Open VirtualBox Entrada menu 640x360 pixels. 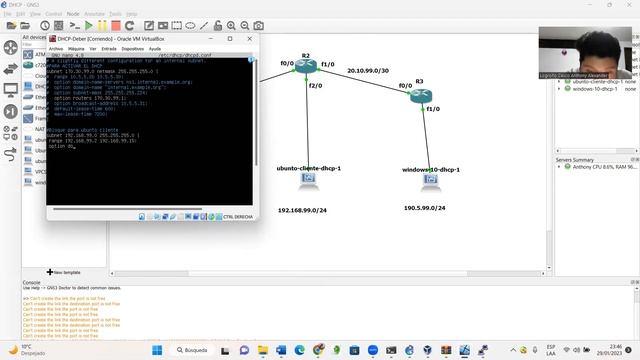coord(109,49)
